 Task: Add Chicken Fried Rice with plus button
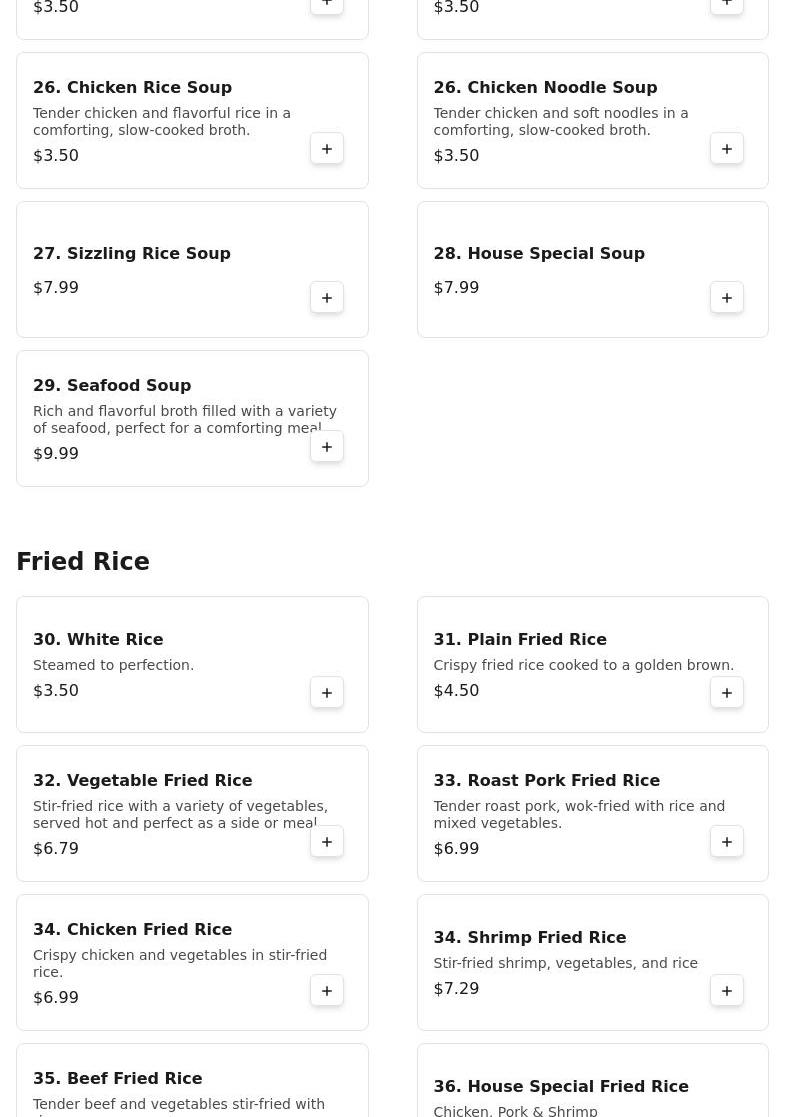click(327, 990)
